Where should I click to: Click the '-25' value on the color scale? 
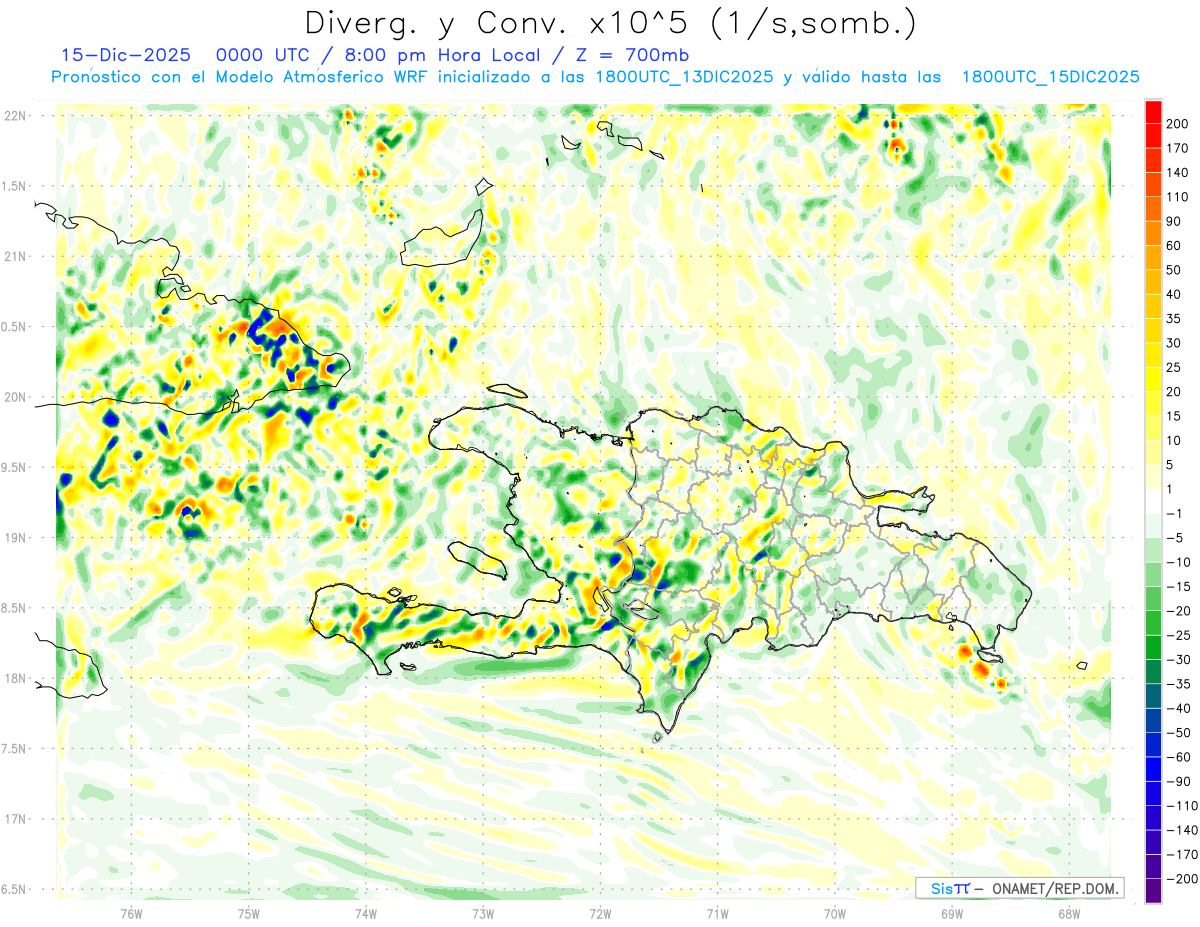click(1181, 635)
